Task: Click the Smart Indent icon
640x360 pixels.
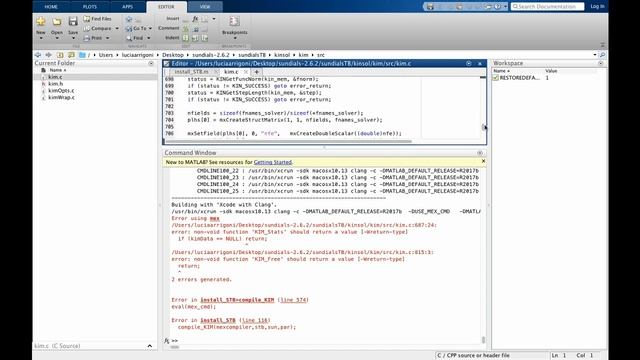Action: (186, 38)
